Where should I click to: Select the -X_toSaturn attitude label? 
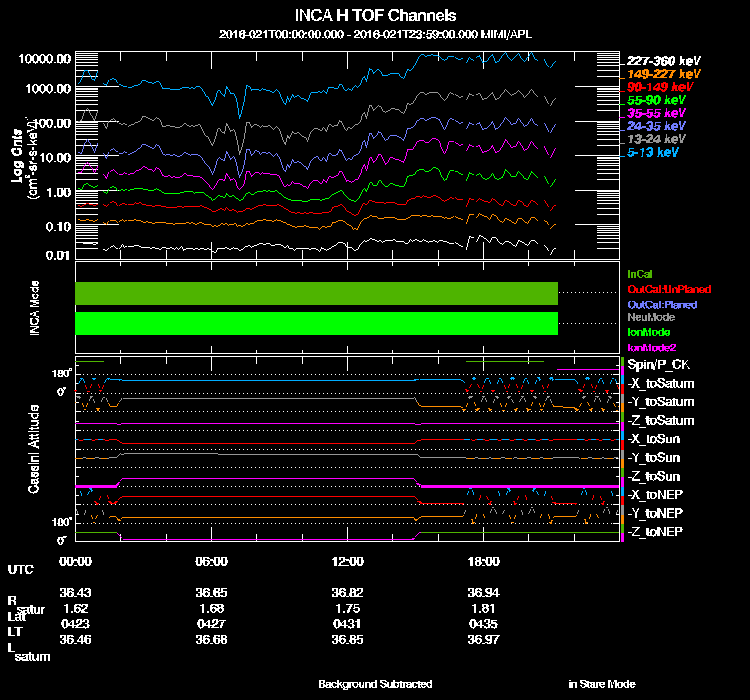(x=660, y=384)
